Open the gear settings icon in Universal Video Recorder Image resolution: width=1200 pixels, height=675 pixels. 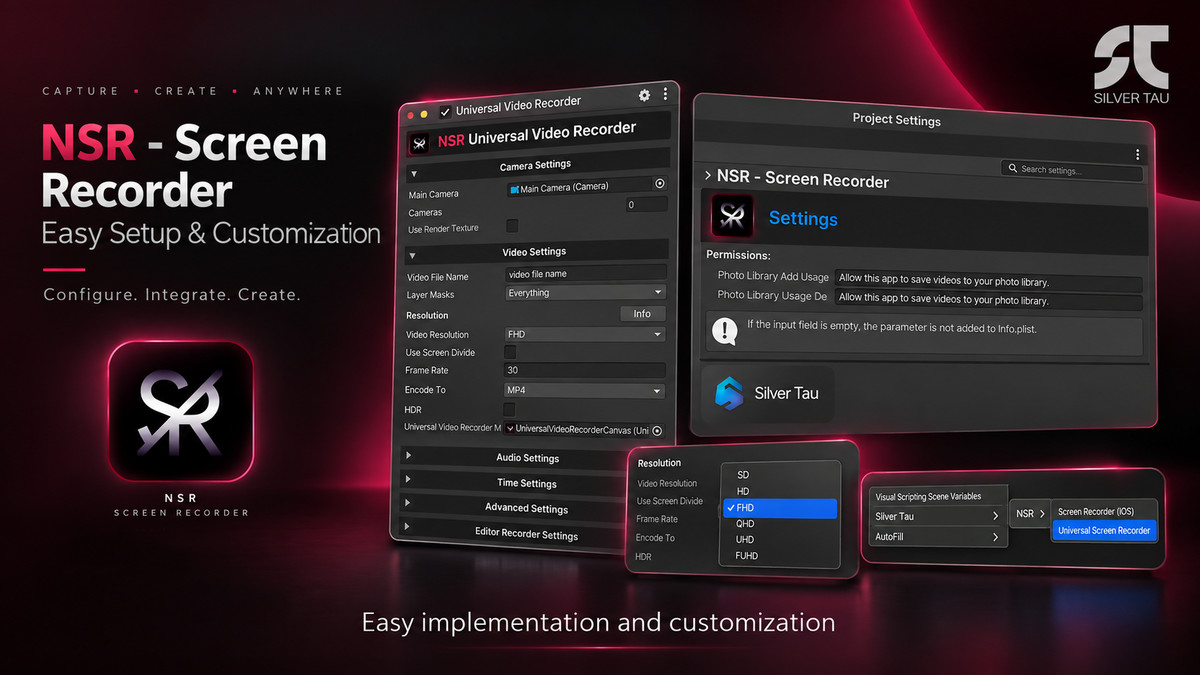click(644, 95)
